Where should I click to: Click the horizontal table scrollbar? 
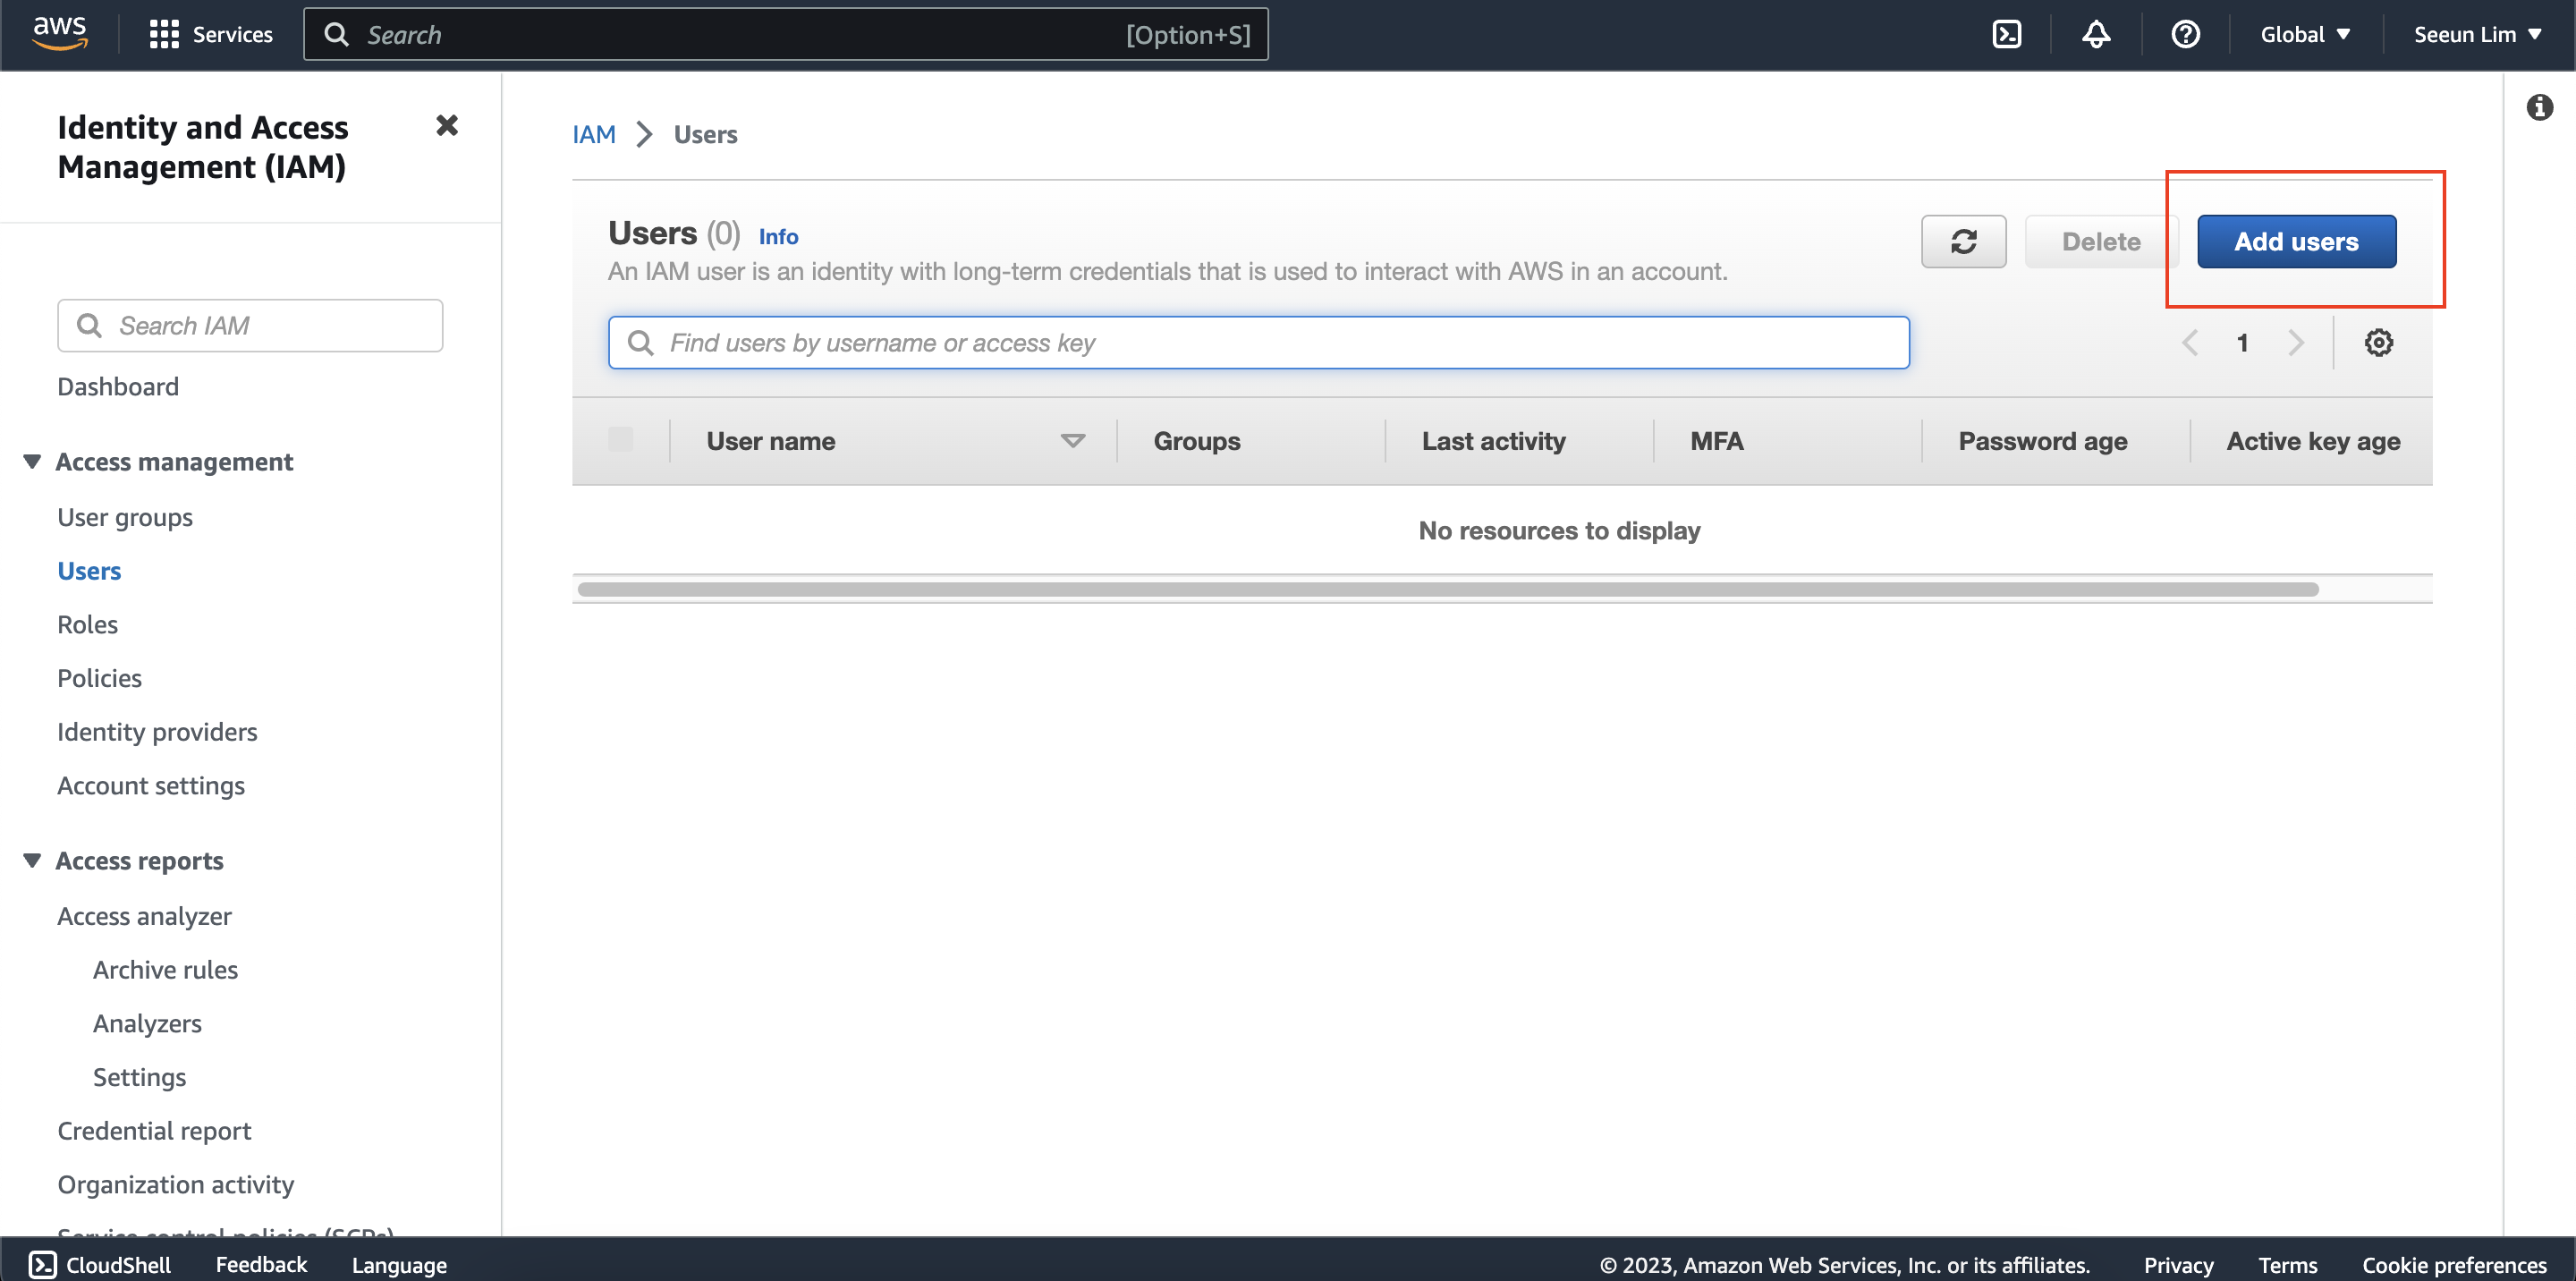1447,589
